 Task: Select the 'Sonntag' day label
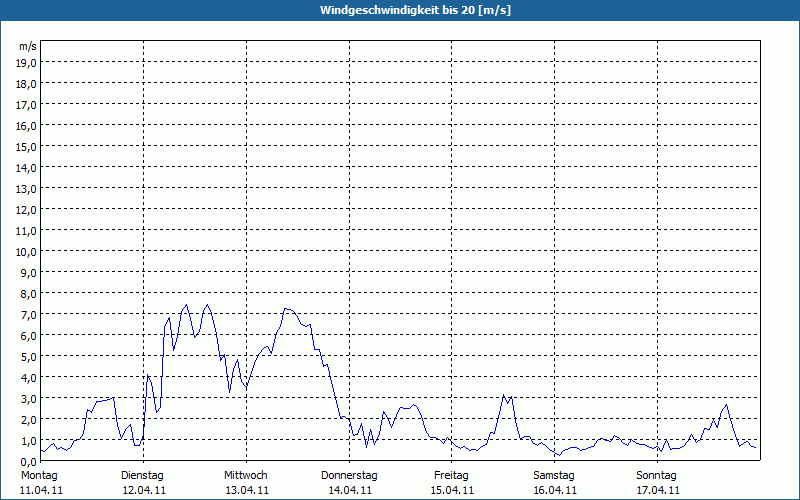pyautogui.click(x=656, y=476)
